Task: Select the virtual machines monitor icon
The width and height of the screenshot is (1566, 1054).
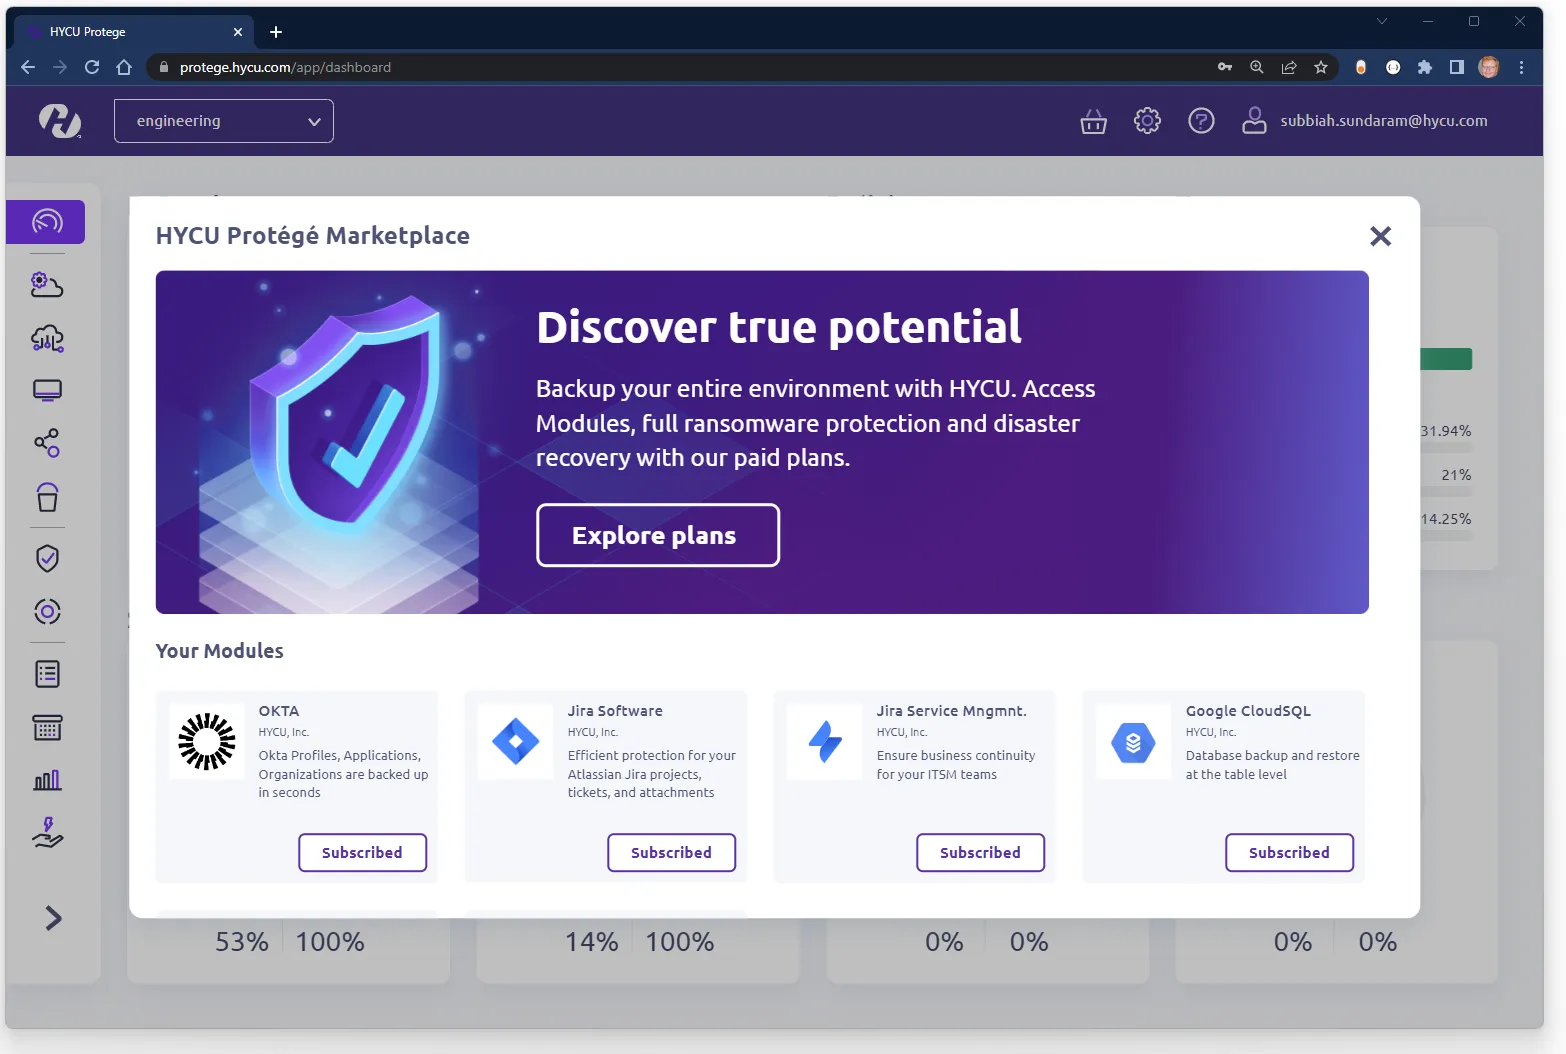Action: pos(46,390)
